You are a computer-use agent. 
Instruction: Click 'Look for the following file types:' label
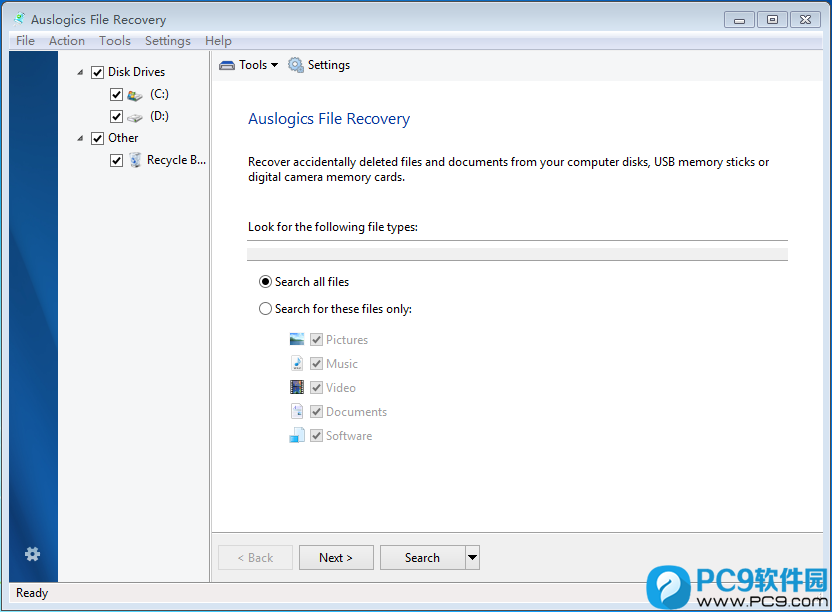333,227
